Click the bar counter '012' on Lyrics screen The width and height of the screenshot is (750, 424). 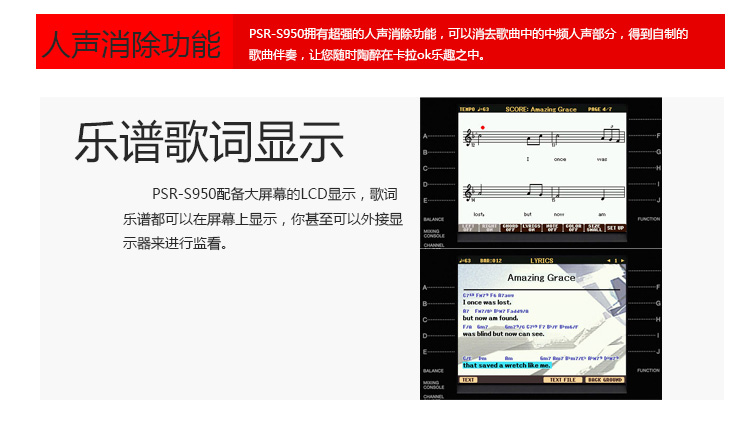[496, 260]
